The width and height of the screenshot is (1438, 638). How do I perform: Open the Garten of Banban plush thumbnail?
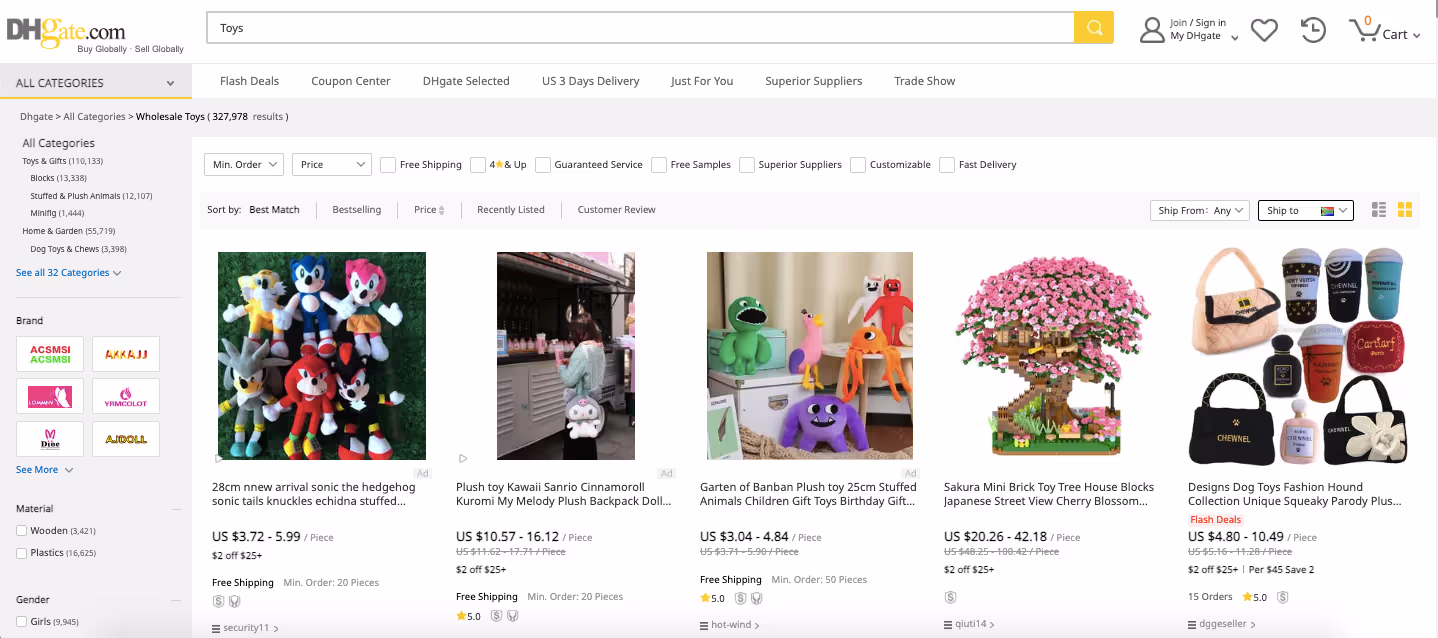[810, 356]
